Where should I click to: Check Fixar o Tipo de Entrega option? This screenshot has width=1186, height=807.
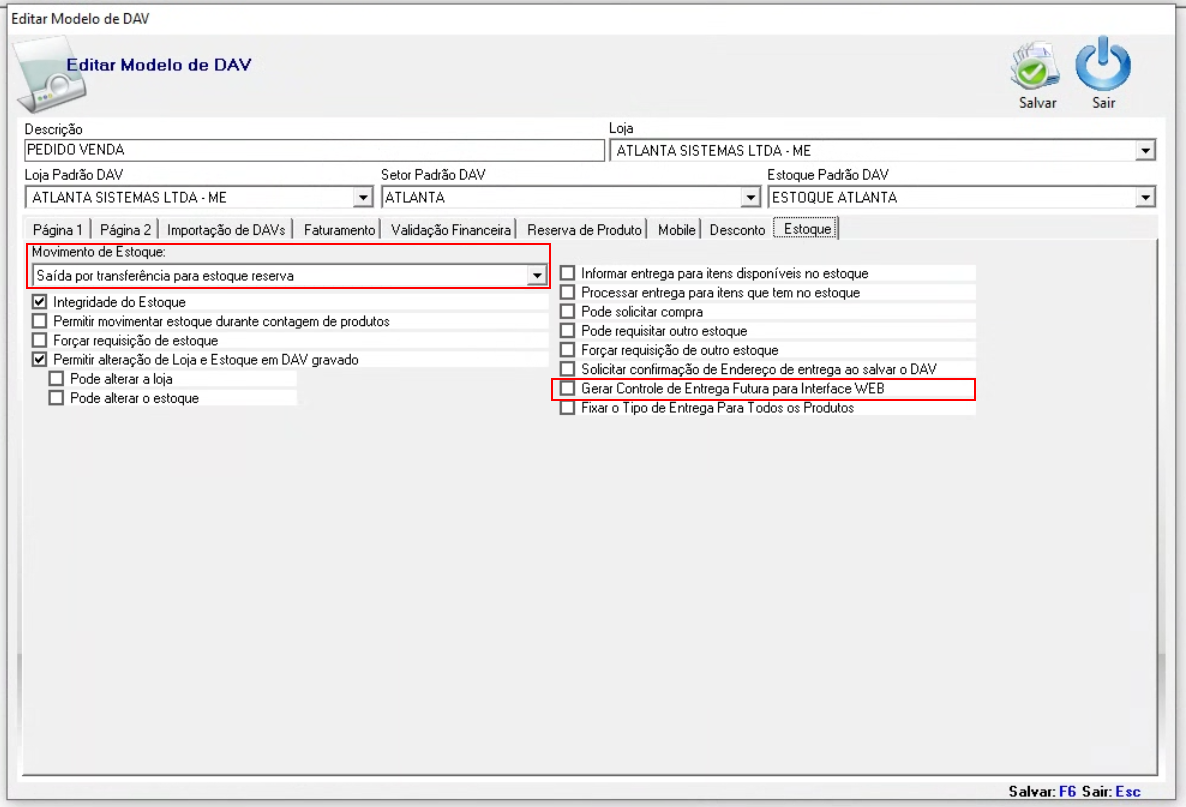tap(568, 408)
